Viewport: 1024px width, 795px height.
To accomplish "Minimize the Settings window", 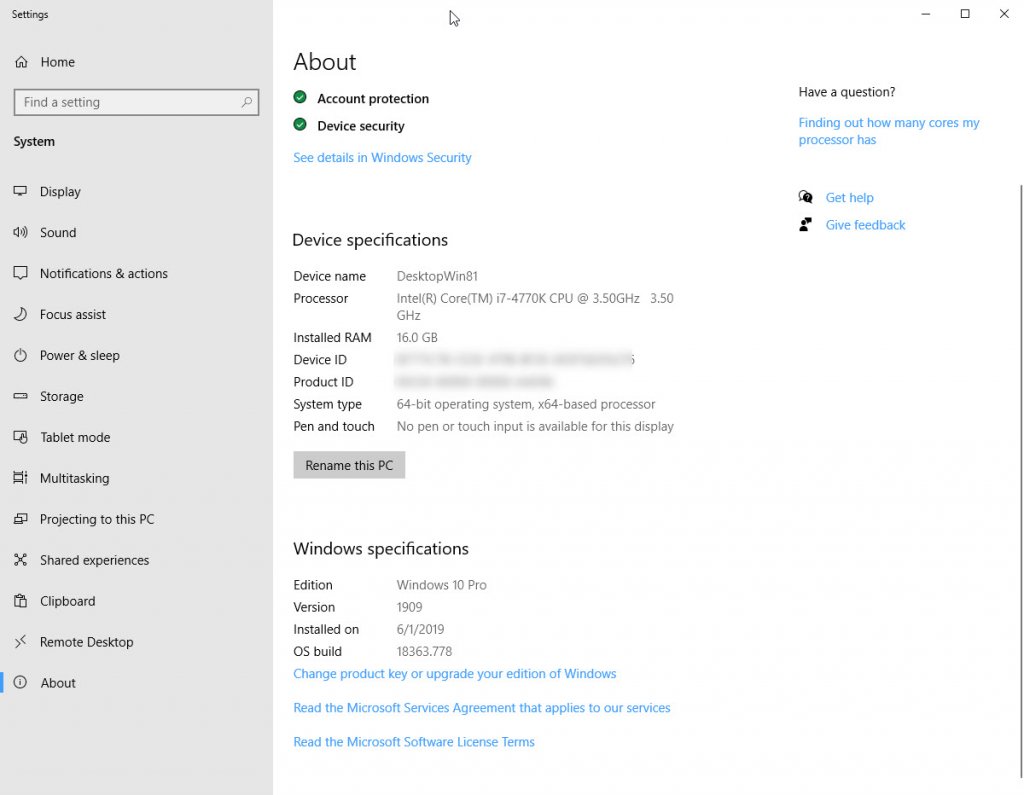I will 925,14.
